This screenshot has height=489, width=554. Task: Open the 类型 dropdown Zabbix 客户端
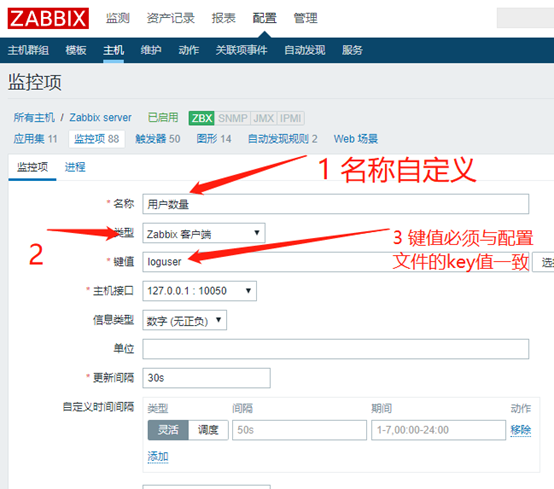click(x=204, y=233)
